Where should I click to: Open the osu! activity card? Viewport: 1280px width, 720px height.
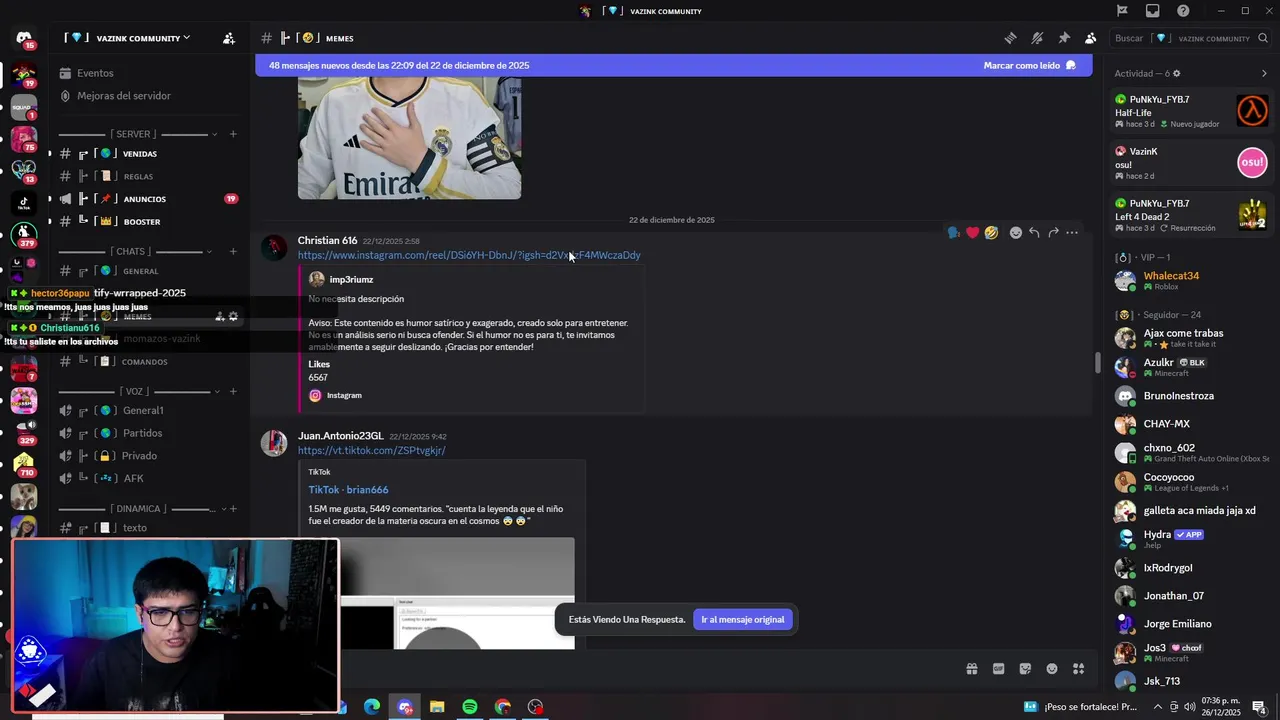[1192, 163]
